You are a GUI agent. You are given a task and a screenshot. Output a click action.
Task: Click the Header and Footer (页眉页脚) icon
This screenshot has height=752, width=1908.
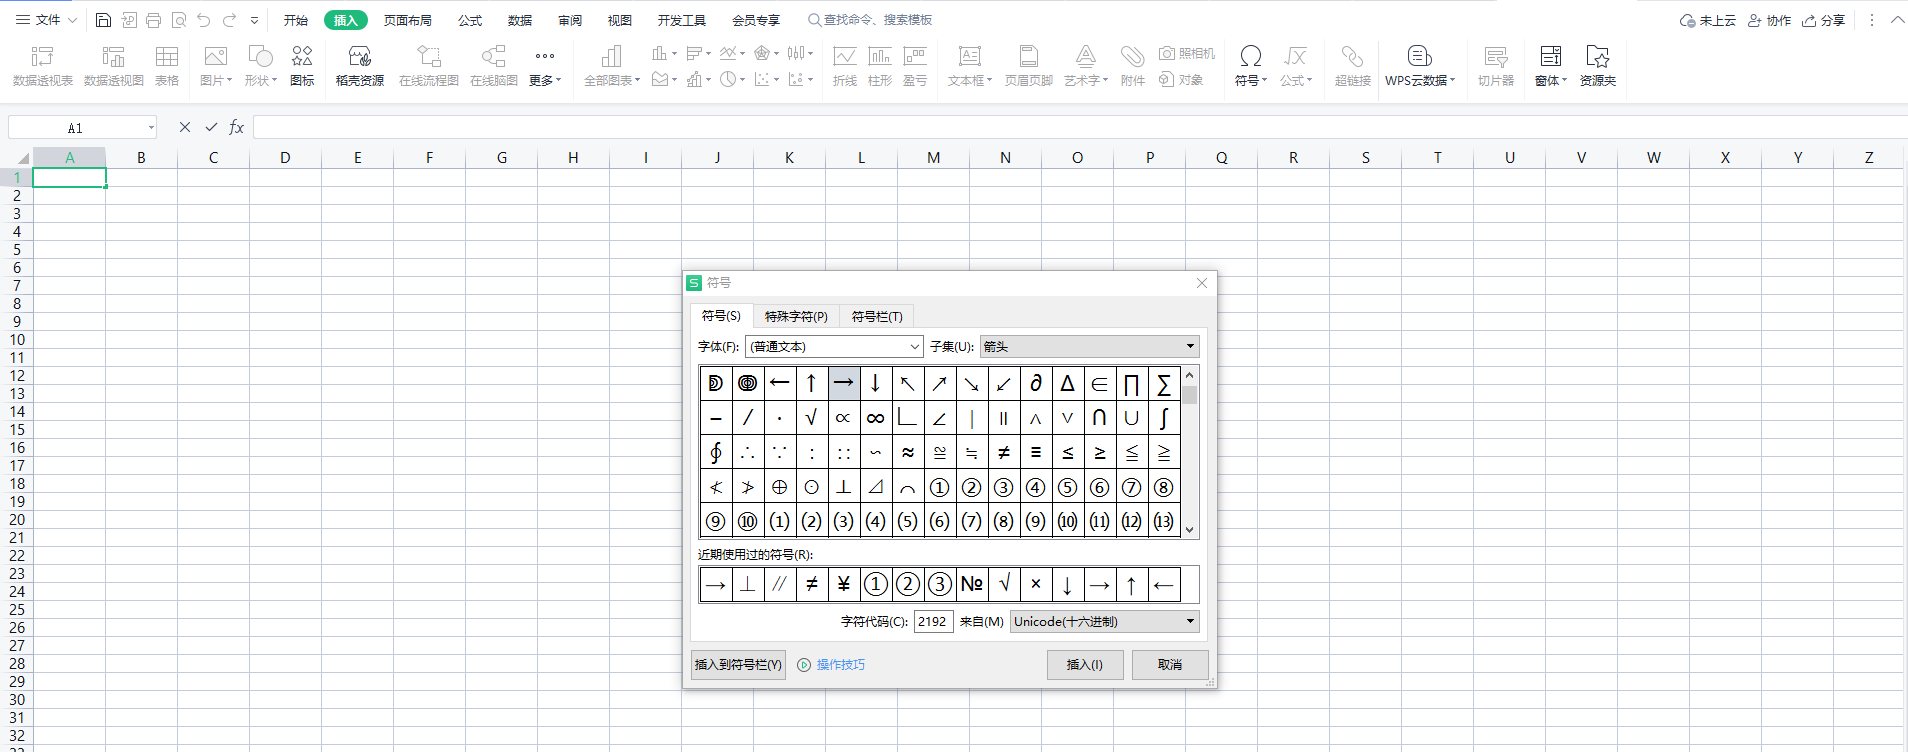click(x=1028, y=66)
